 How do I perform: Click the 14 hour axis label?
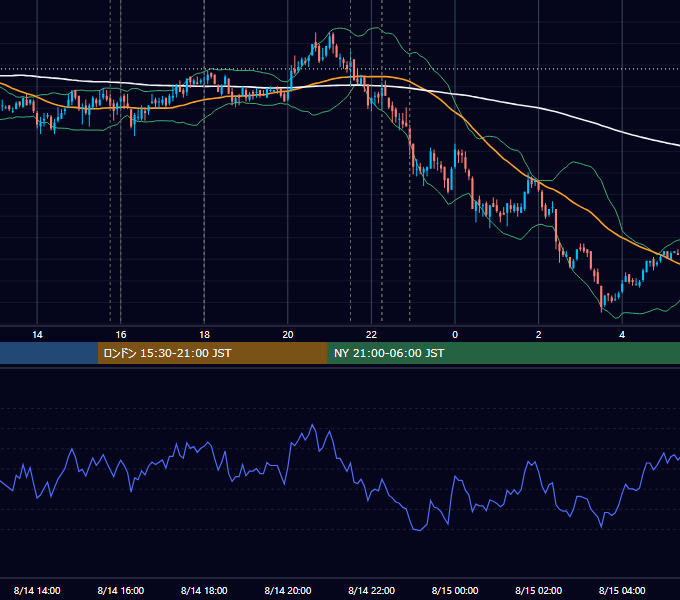tap(37, 335)
